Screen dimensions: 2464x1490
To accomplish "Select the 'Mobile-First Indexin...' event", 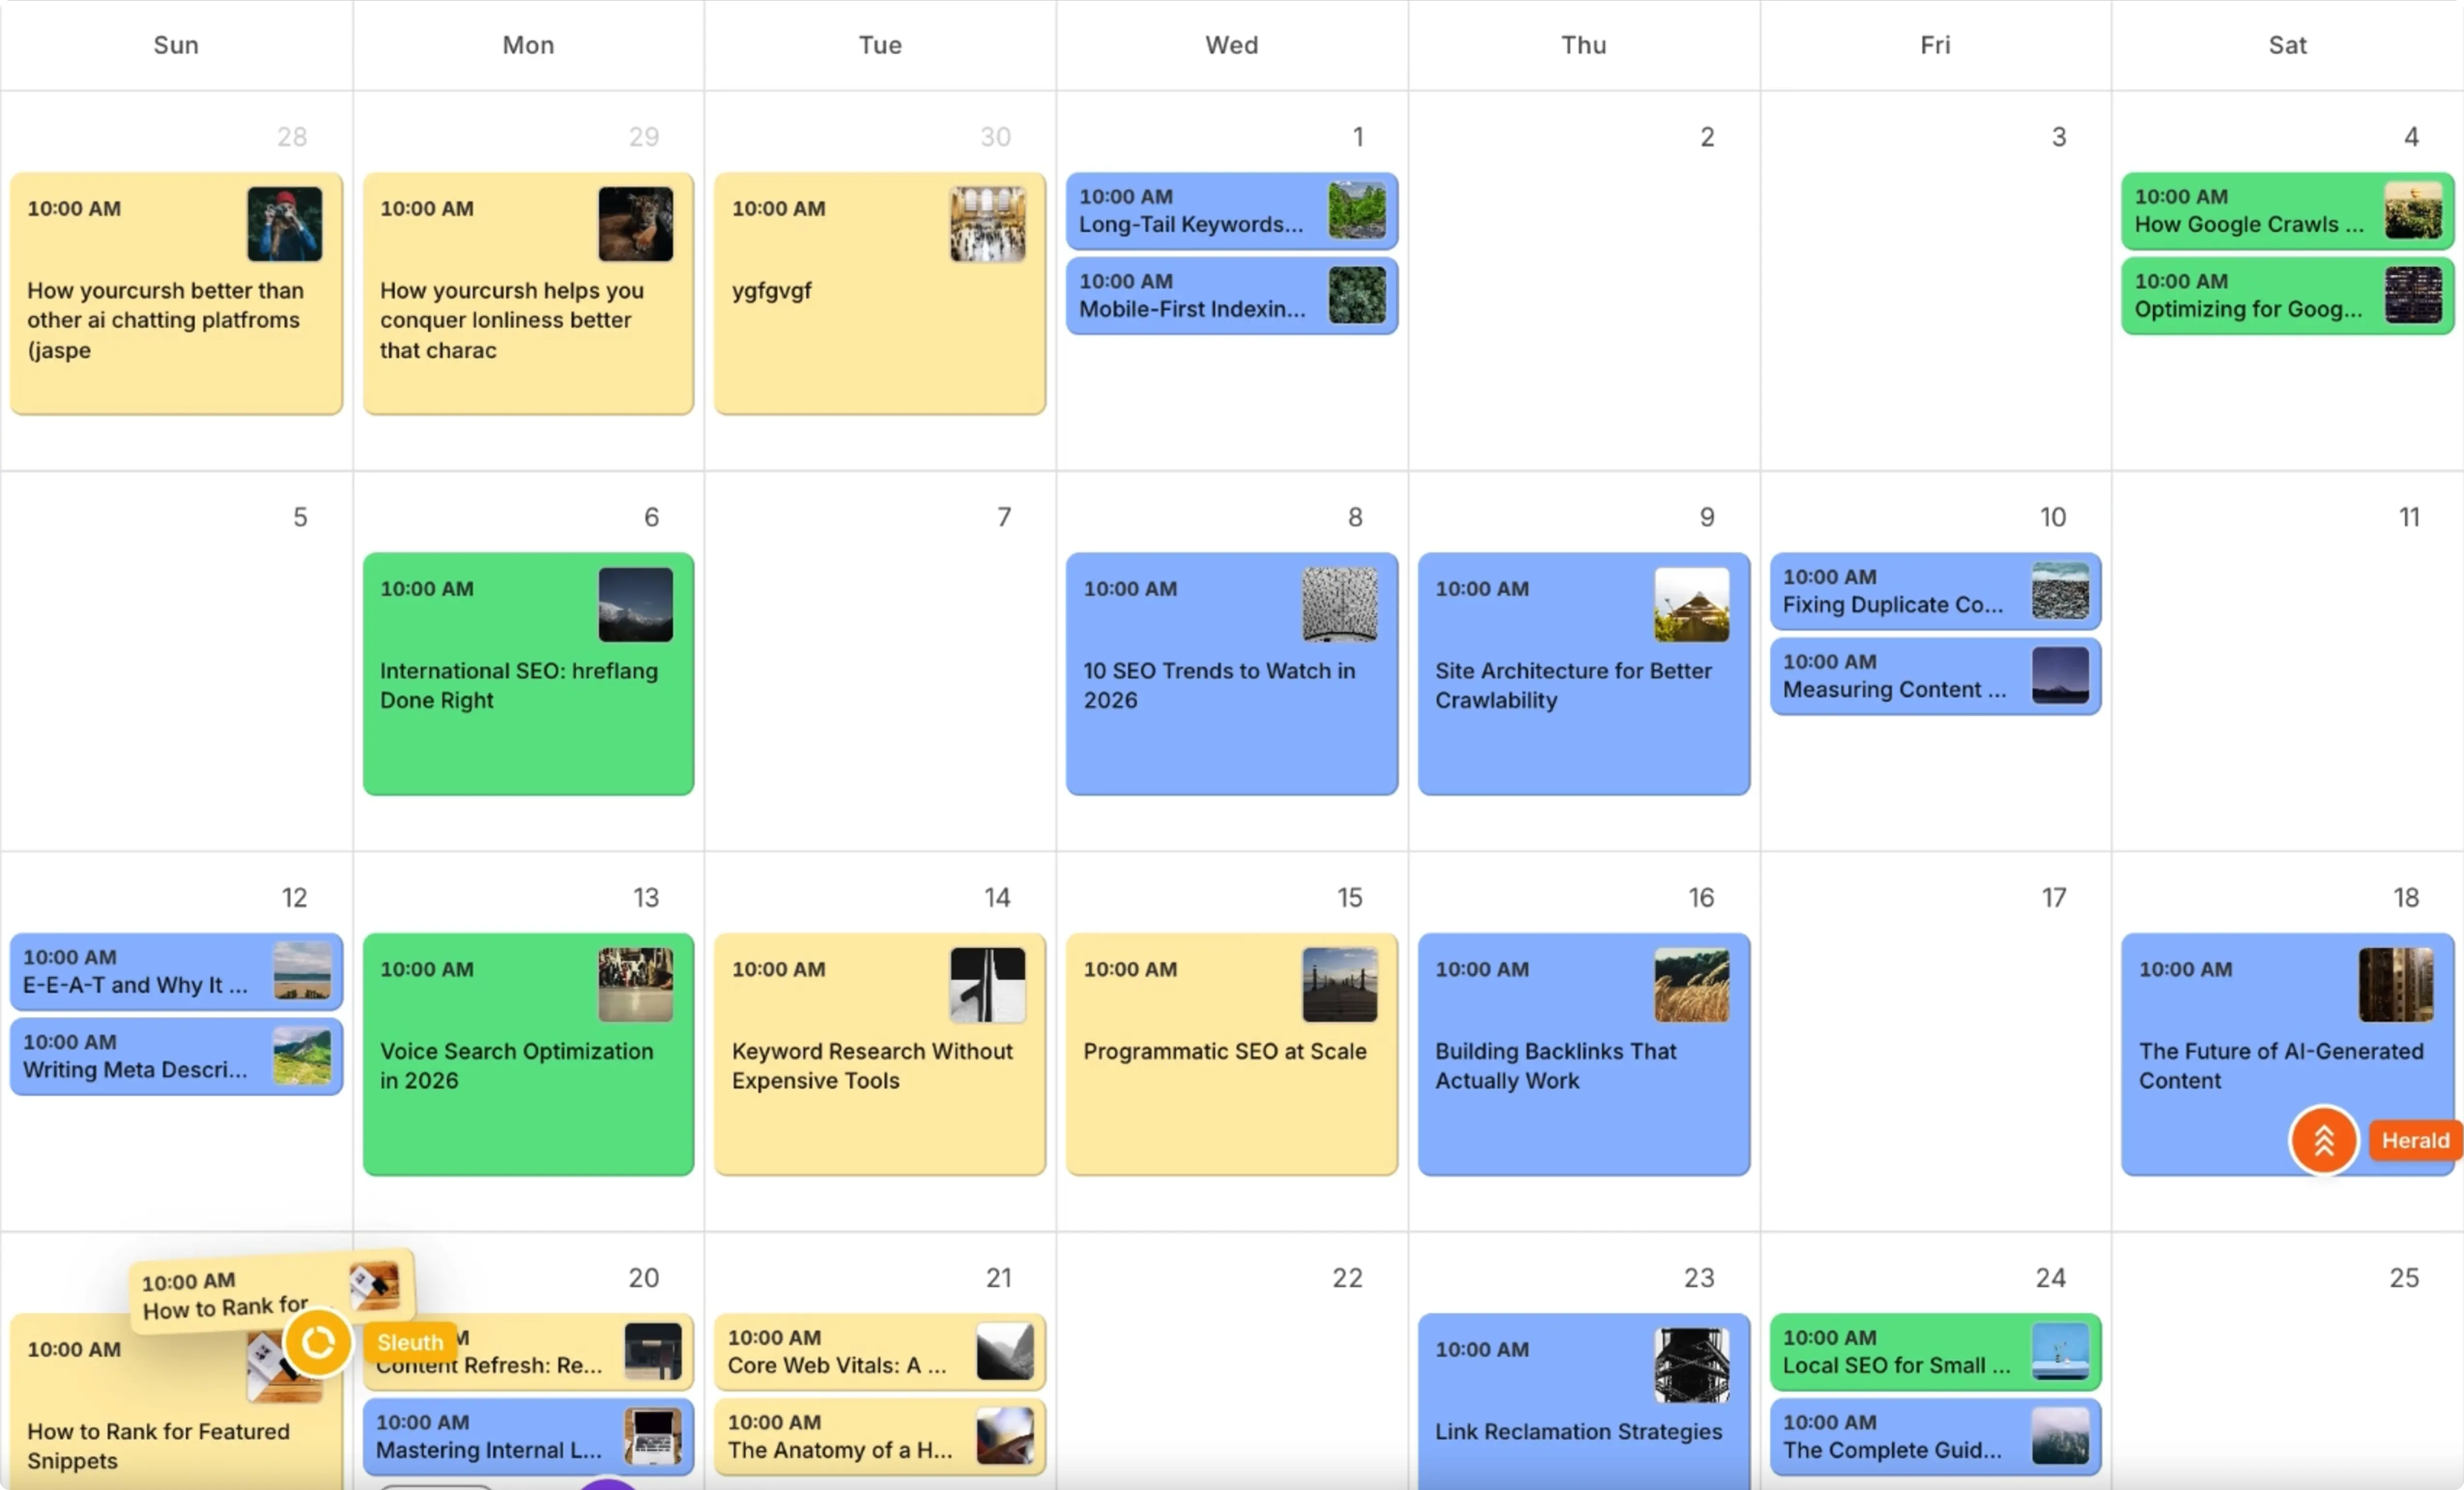I will pos(1232,296).
